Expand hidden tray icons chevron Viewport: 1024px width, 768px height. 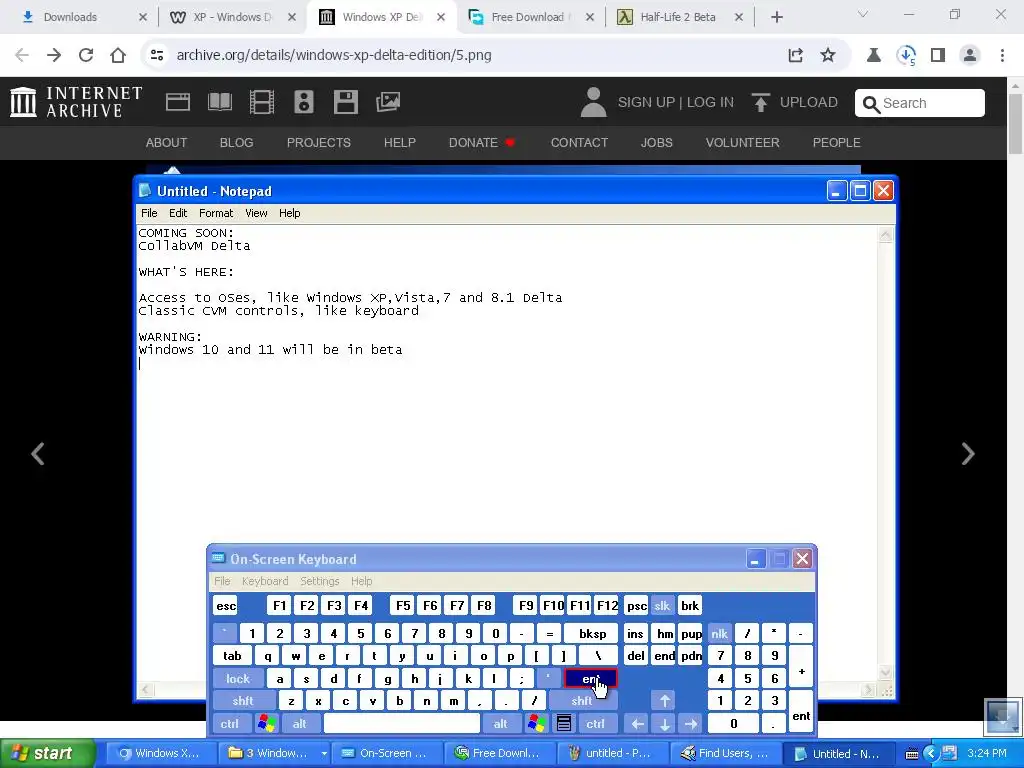[x=931, y=754]
